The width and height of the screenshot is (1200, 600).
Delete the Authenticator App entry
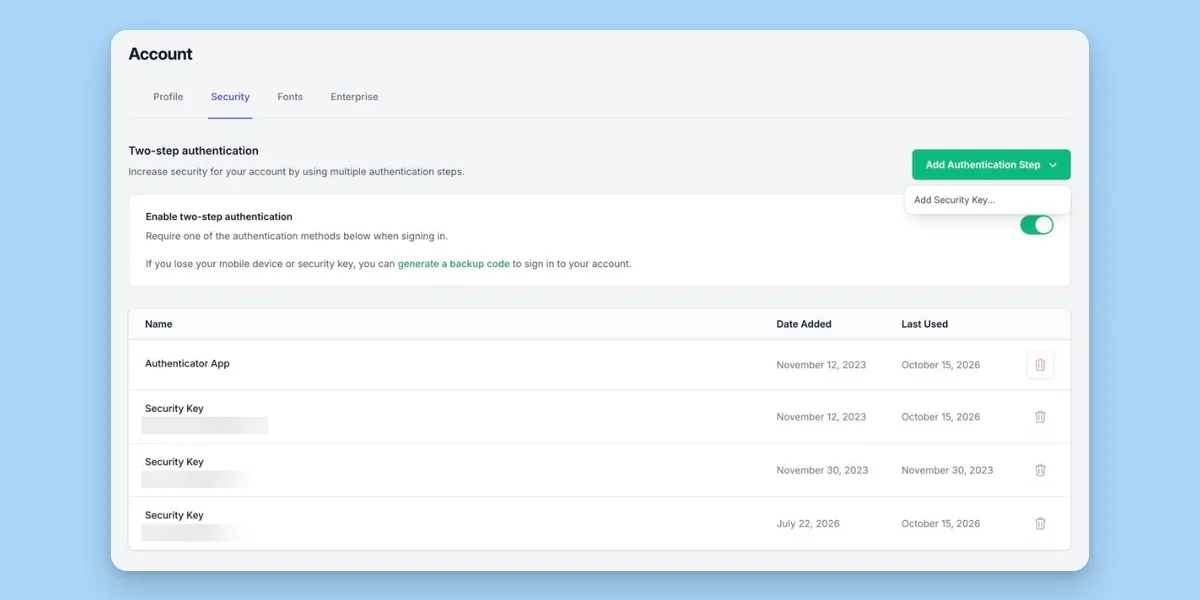click(x=1040, y=365)
